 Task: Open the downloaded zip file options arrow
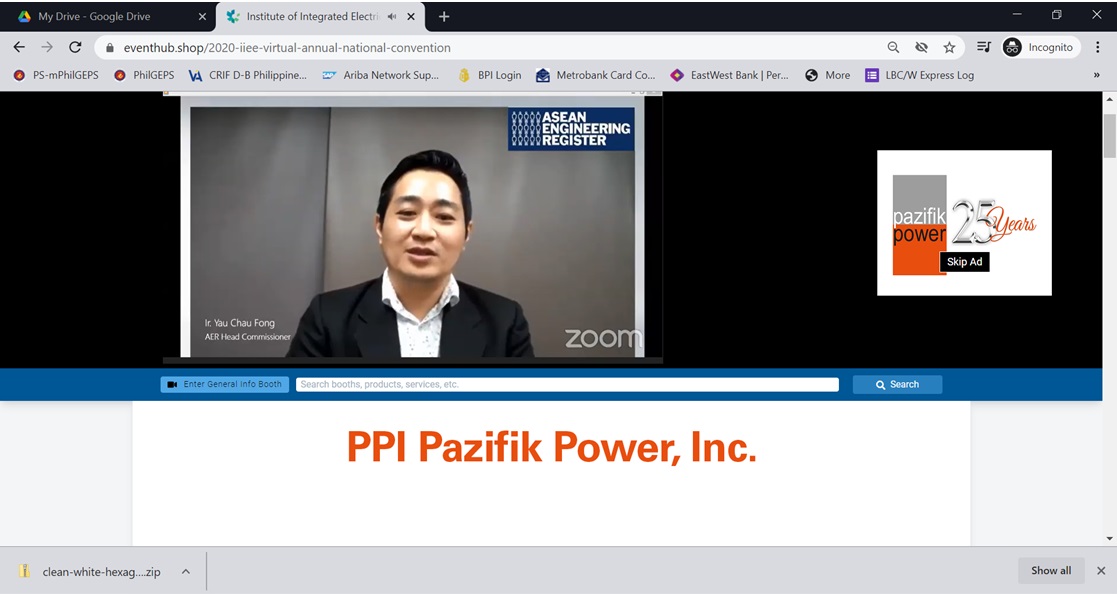click(185, 571)
